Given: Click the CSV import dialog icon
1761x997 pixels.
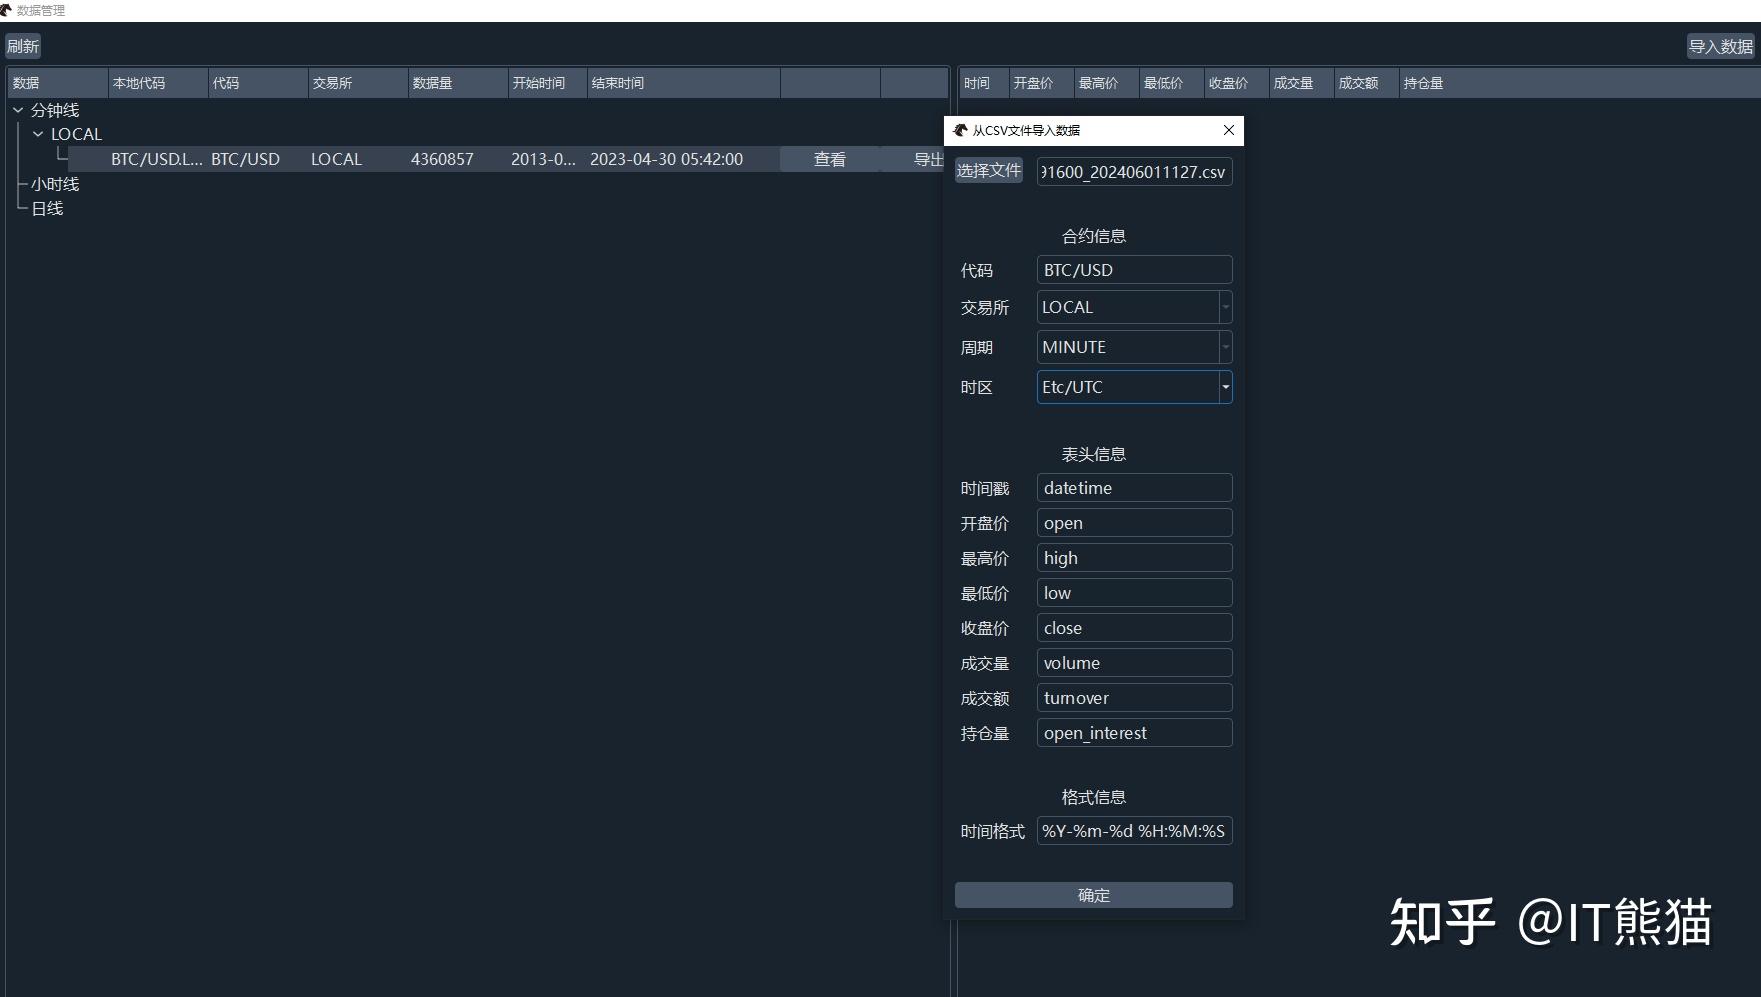Looking at the screenshot, I should coord(961,130).
